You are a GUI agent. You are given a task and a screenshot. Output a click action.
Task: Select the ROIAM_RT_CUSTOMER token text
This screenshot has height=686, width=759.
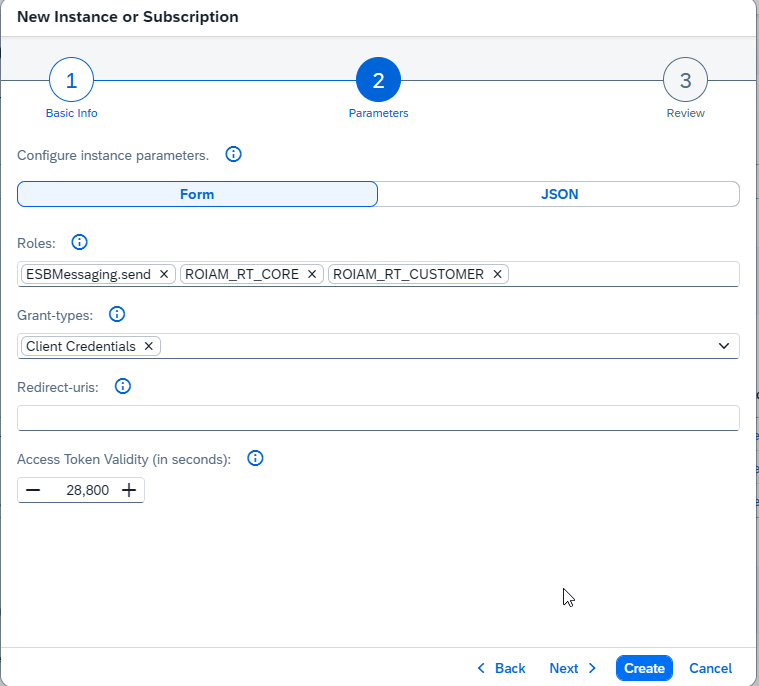coord(408,274)
